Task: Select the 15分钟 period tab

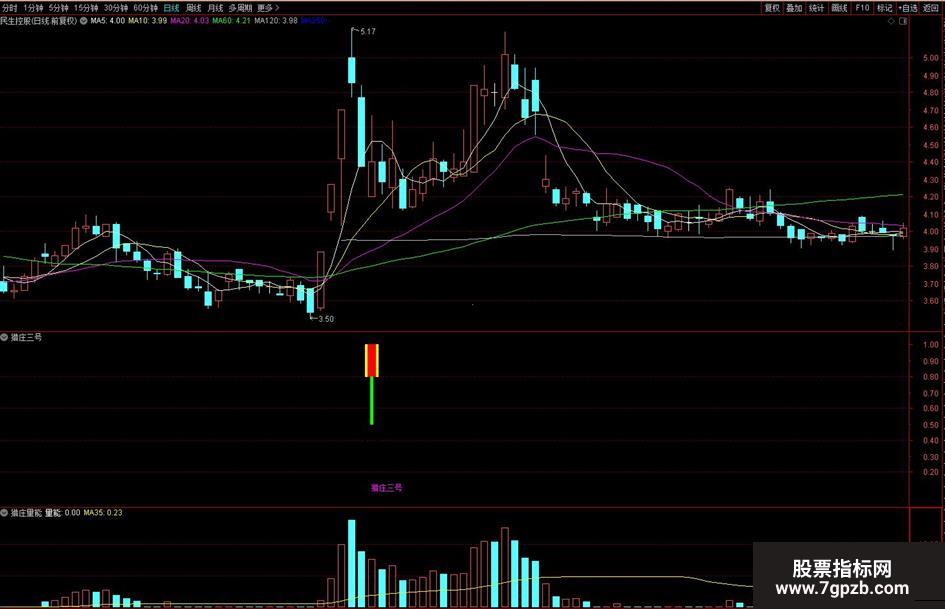Action: tap(86, 8)
